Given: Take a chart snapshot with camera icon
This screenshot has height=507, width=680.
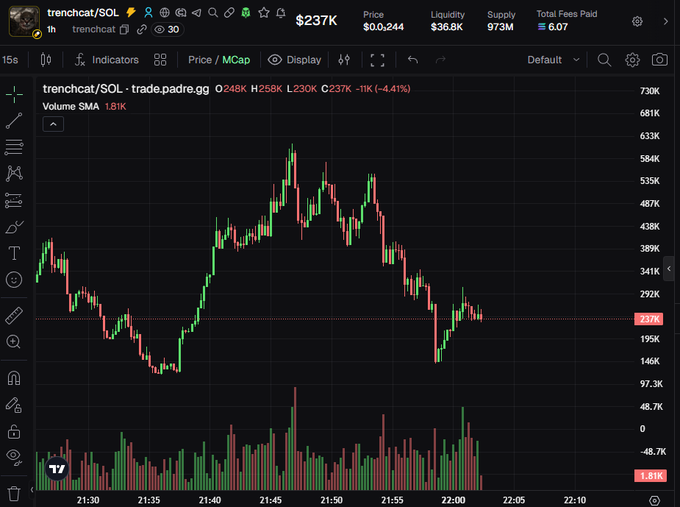Looking at the screenshot, I should click(659, 60).
